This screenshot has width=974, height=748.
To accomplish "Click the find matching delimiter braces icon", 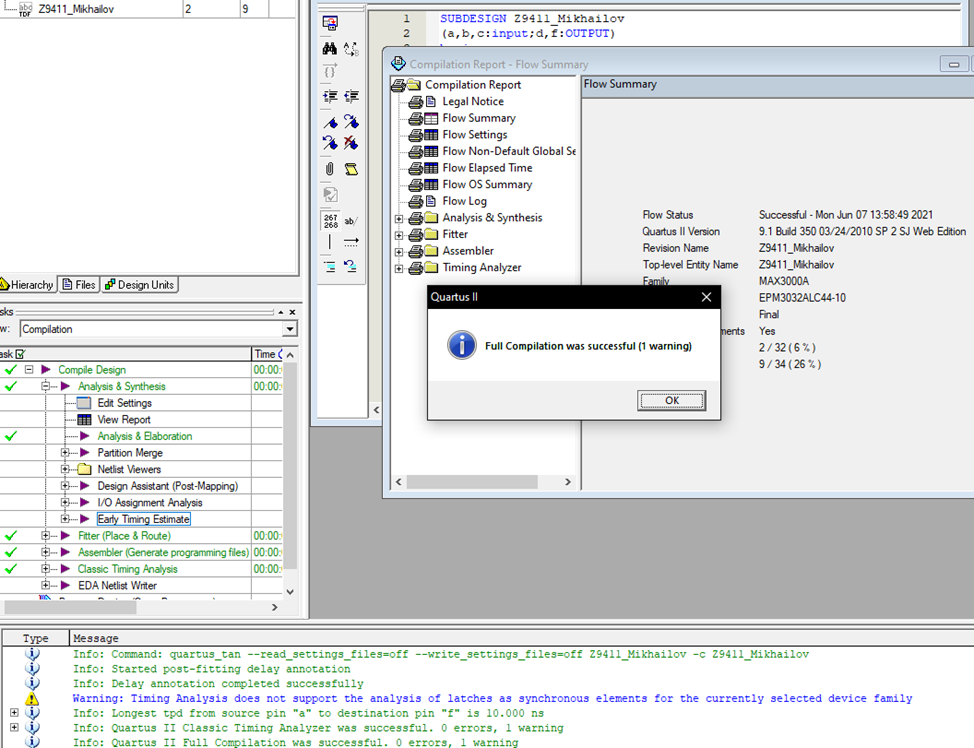I will click(x=330, y=71).
